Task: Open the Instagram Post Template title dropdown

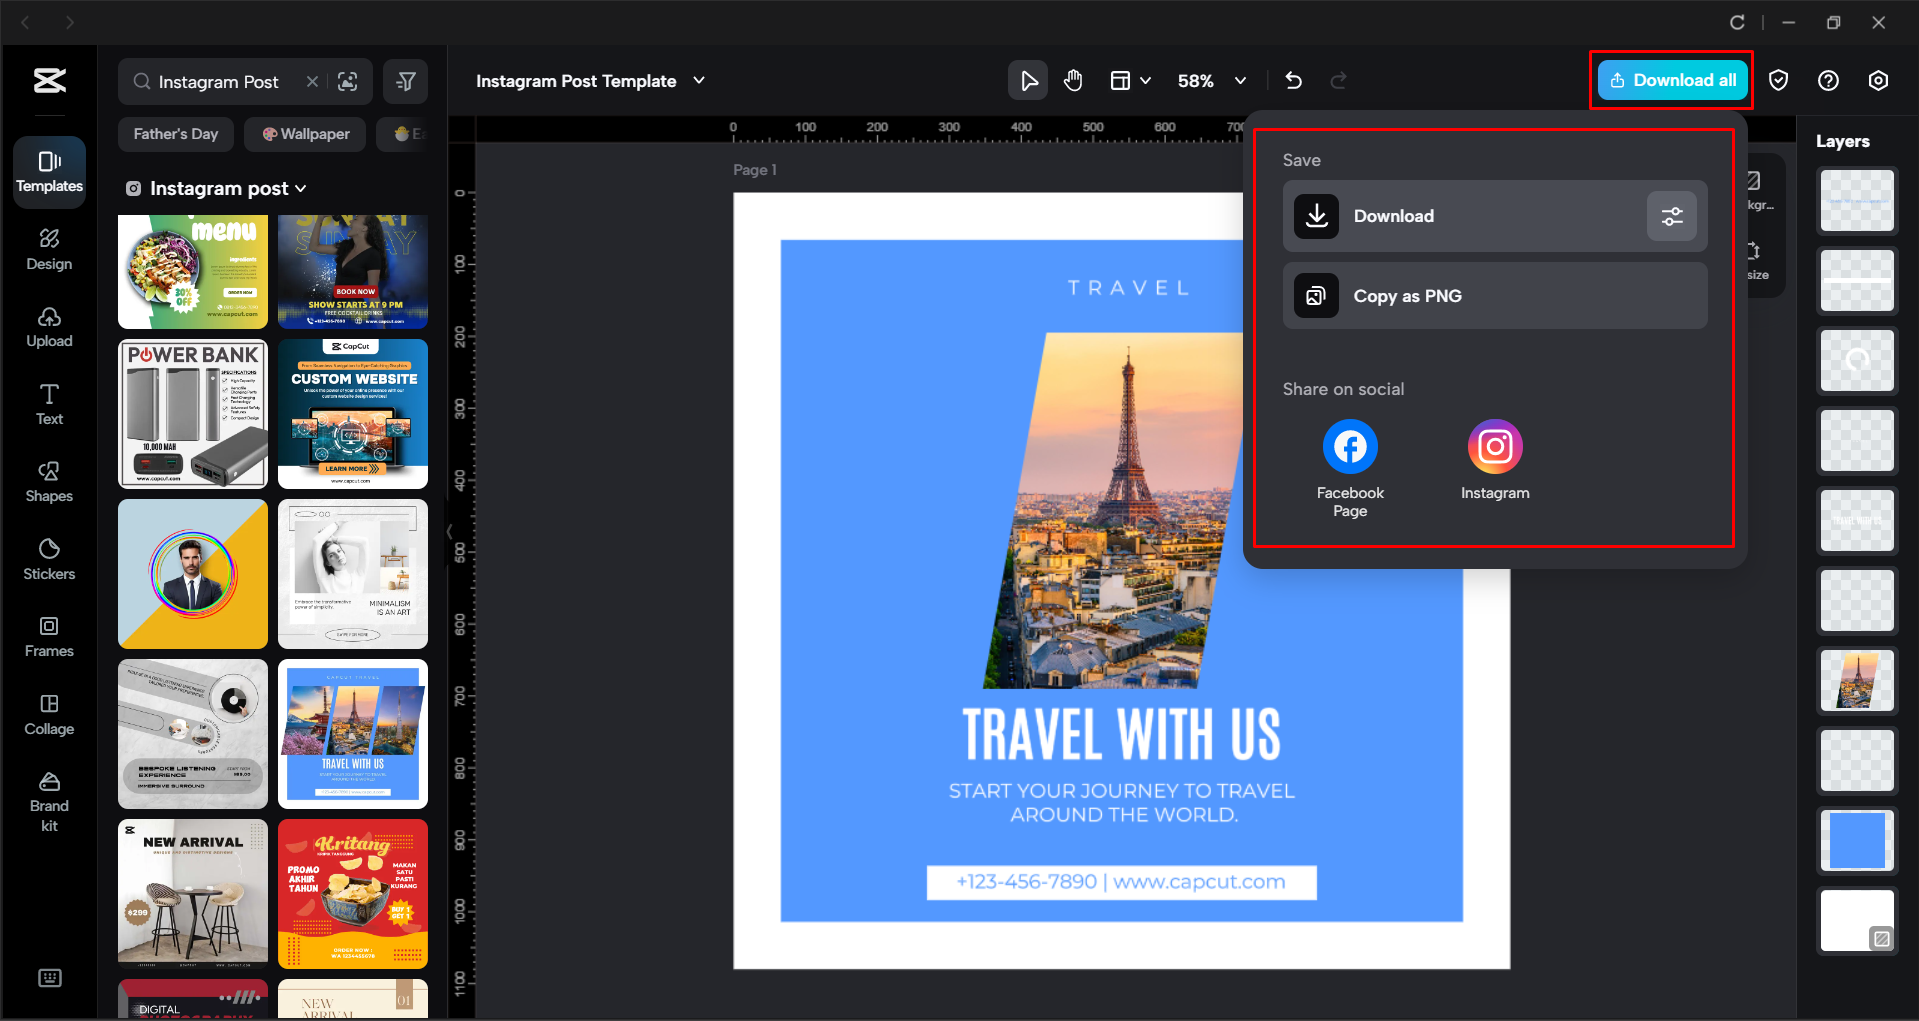Action: 700,81
